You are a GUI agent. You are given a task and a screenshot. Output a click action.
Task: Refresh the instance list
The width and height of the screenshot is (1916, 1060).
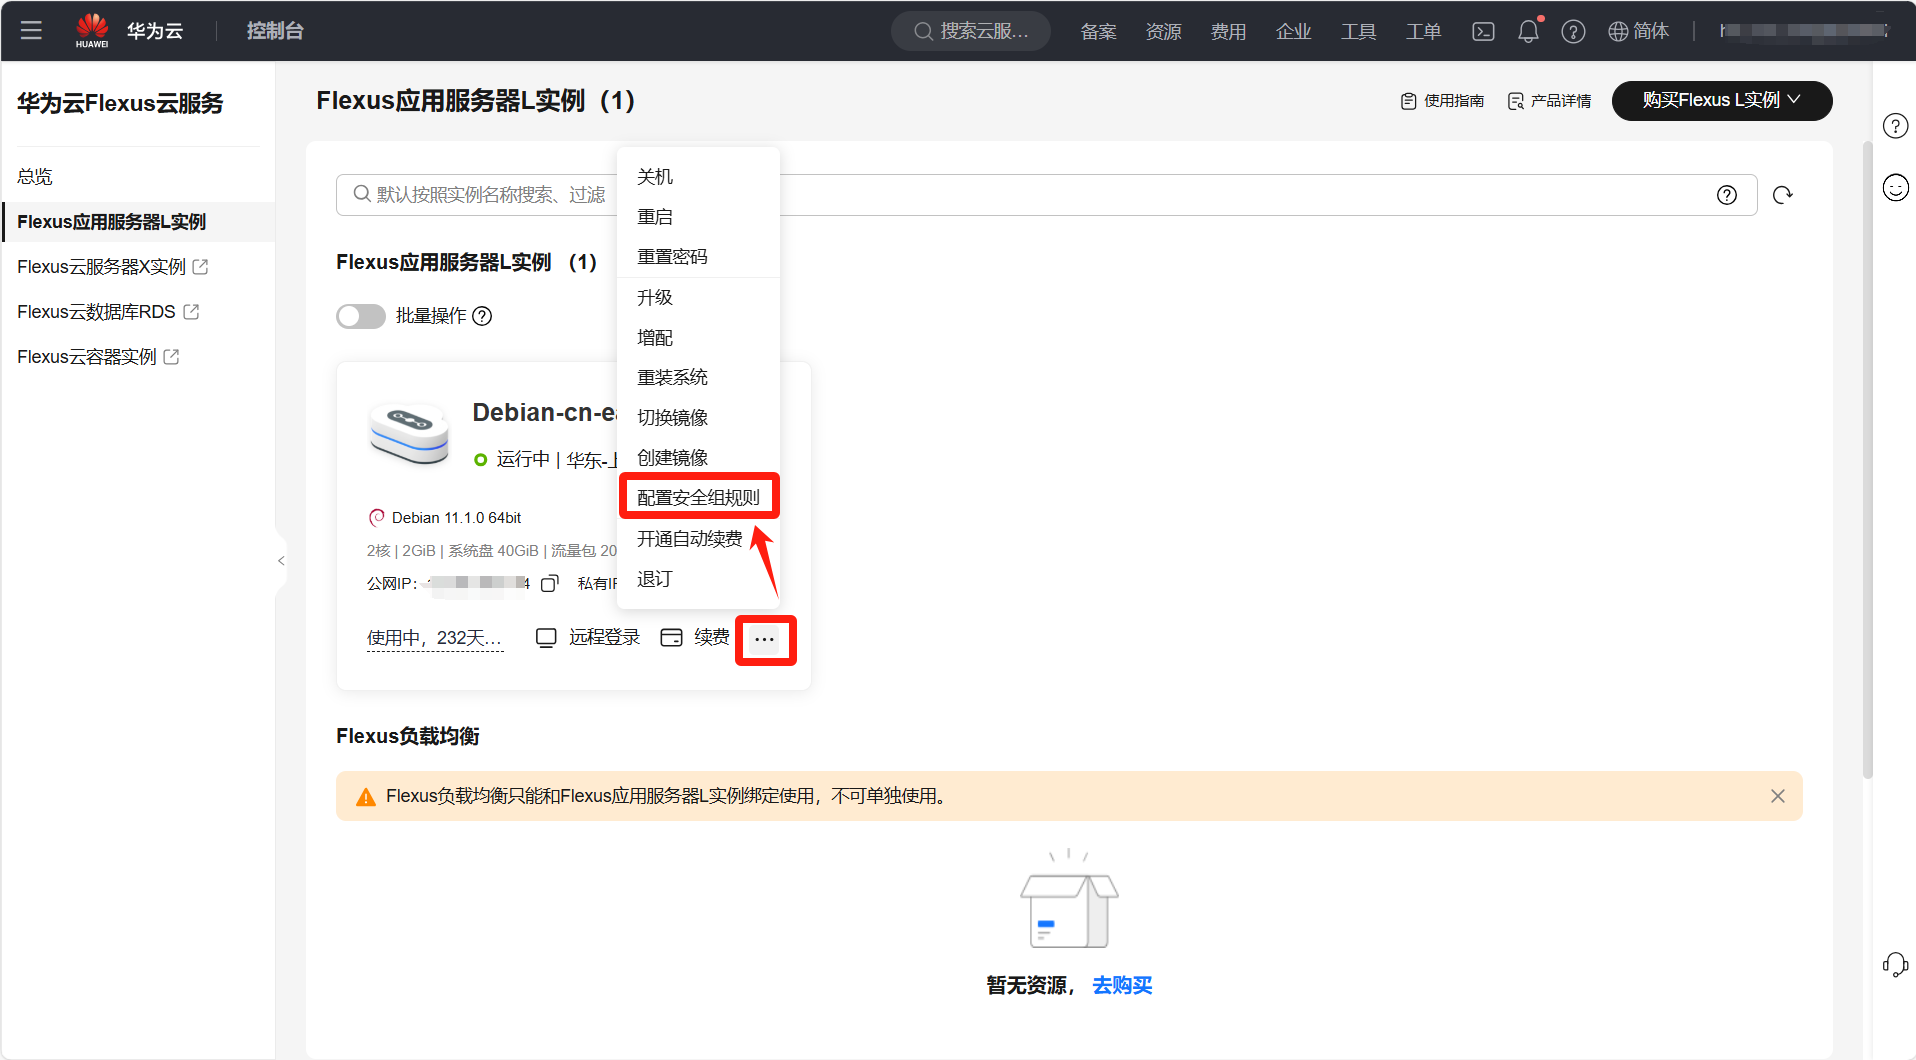1782,195
